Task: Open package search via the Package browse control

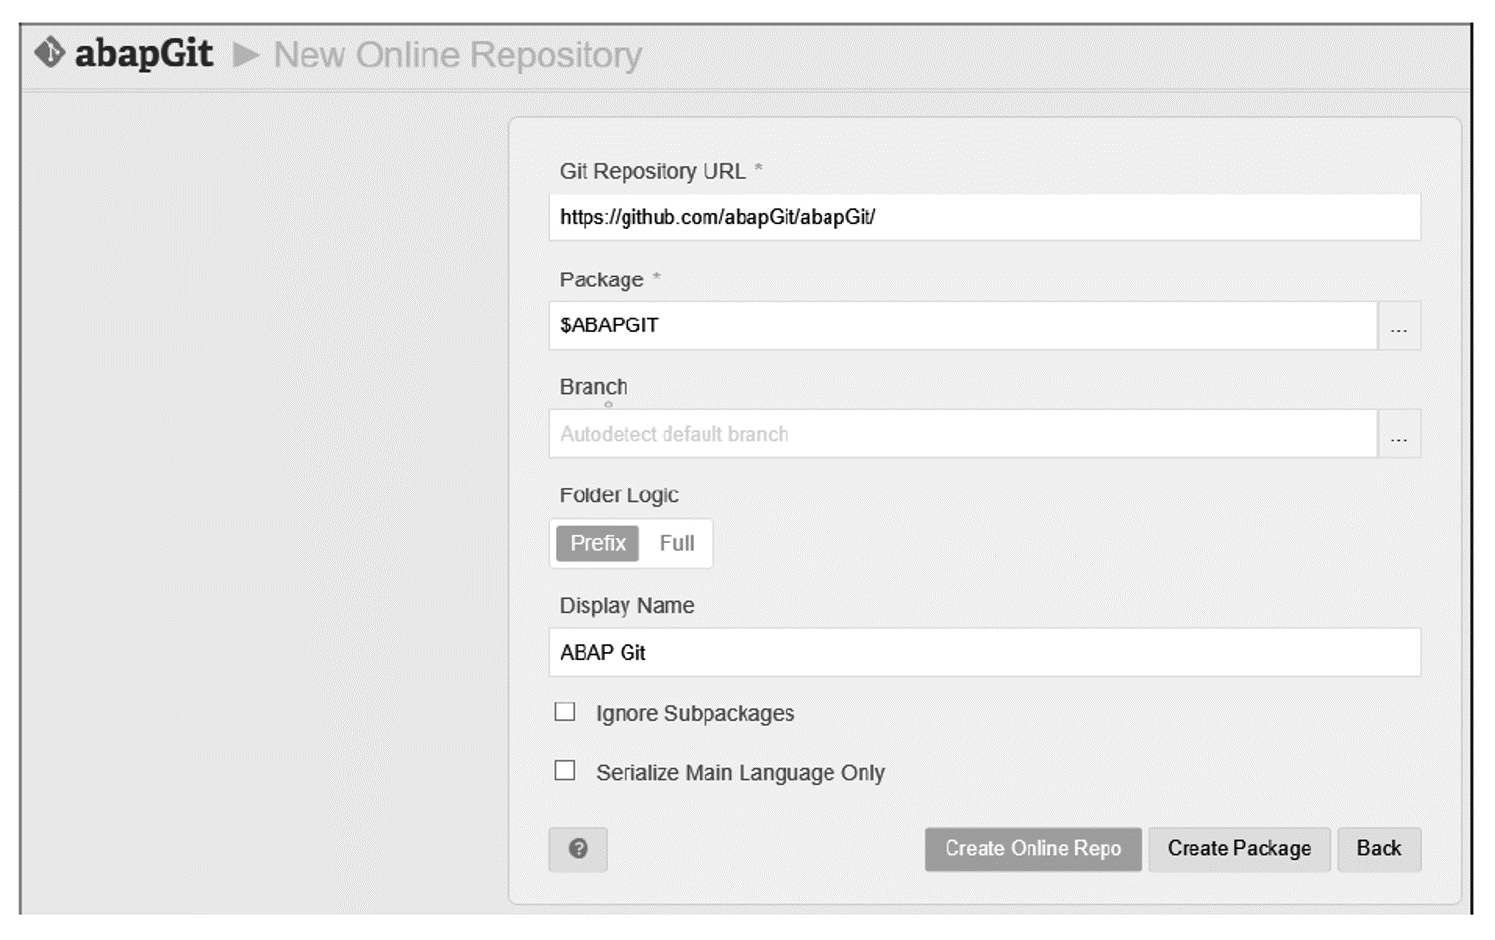Action: pos(1399,325)
